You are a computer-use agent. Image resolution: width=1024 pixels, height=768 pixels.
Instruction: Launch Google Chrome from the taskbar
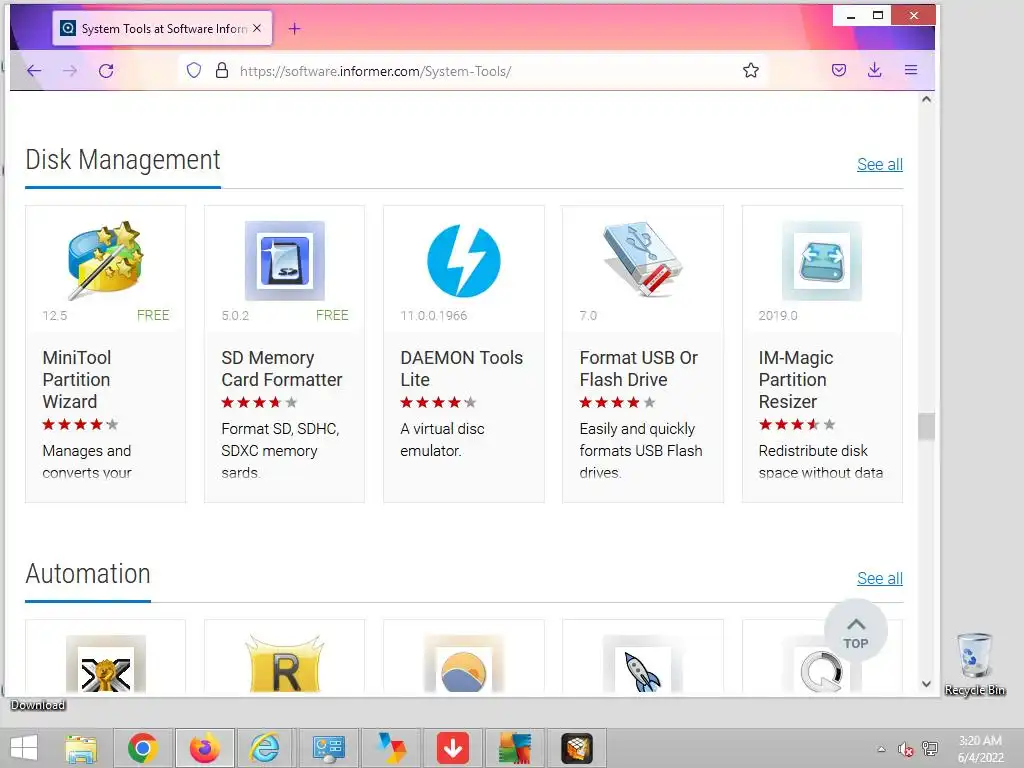tap(143, 748)
